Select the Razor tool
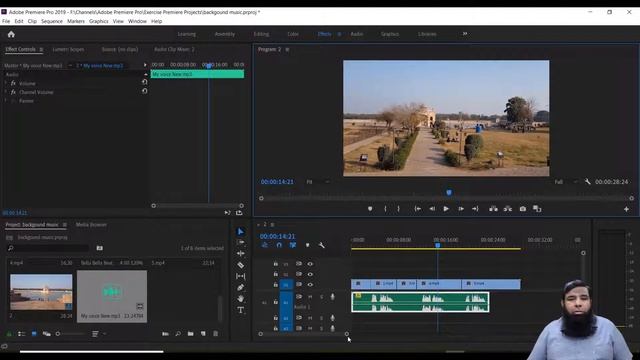The height and width of the screenshot is (360, 640). tap(240, 265)
